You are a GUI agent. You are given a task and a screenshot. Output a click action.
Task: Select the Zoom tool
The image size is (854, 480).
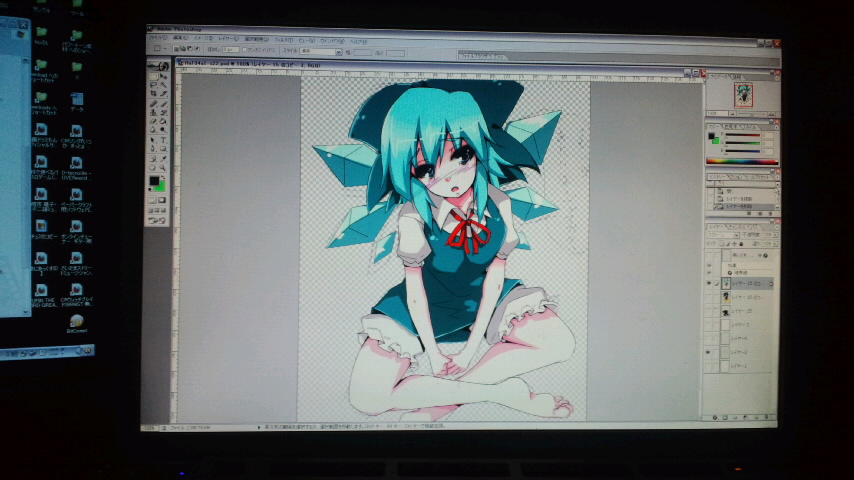point(164,167)
